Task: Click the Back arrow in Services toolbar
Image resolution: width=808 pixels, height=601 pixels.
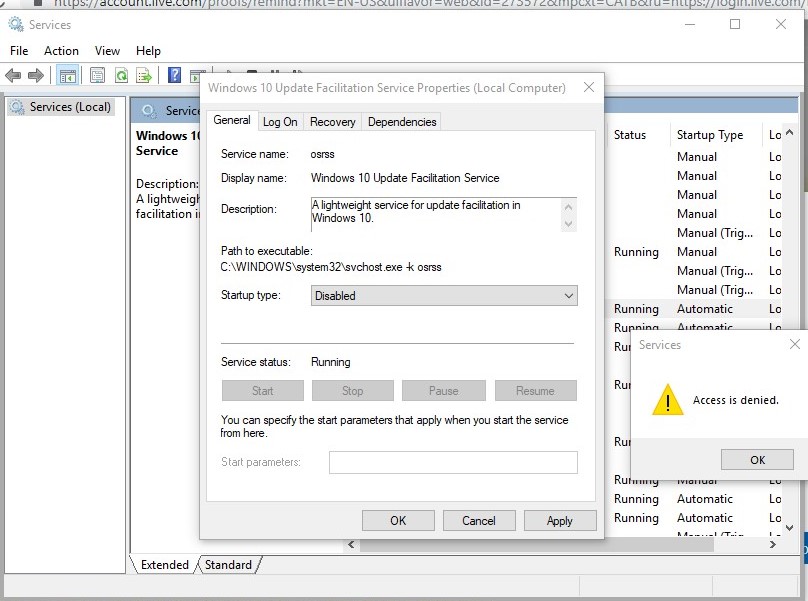Action: point(13,76)
